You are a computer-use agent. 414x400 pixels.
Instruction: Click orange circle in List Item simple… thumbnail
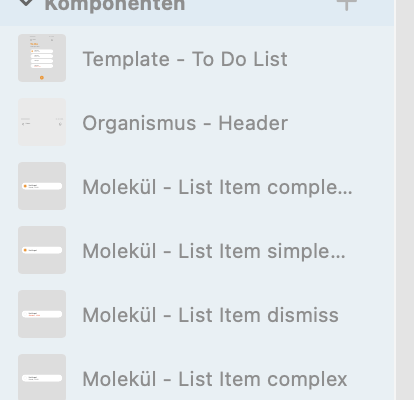click(25, 250)
